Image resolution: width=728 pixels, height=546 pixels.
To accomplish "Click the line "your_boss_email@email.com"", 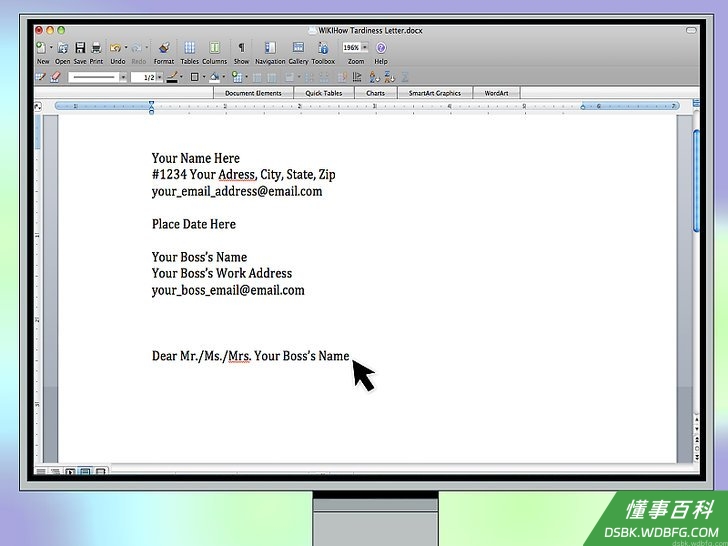I will [x=228, y=290].
